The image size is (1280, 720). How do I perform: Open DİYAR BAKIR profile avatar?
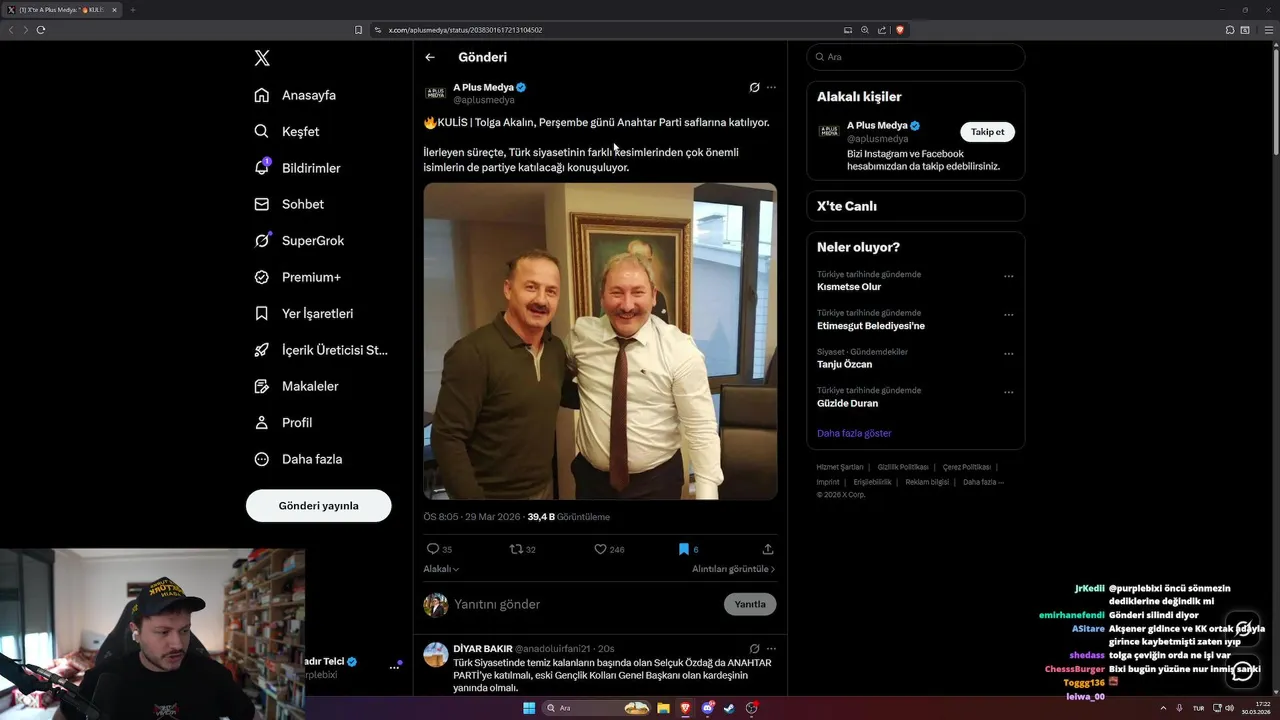pyautogui.click(x=436, y=654)
